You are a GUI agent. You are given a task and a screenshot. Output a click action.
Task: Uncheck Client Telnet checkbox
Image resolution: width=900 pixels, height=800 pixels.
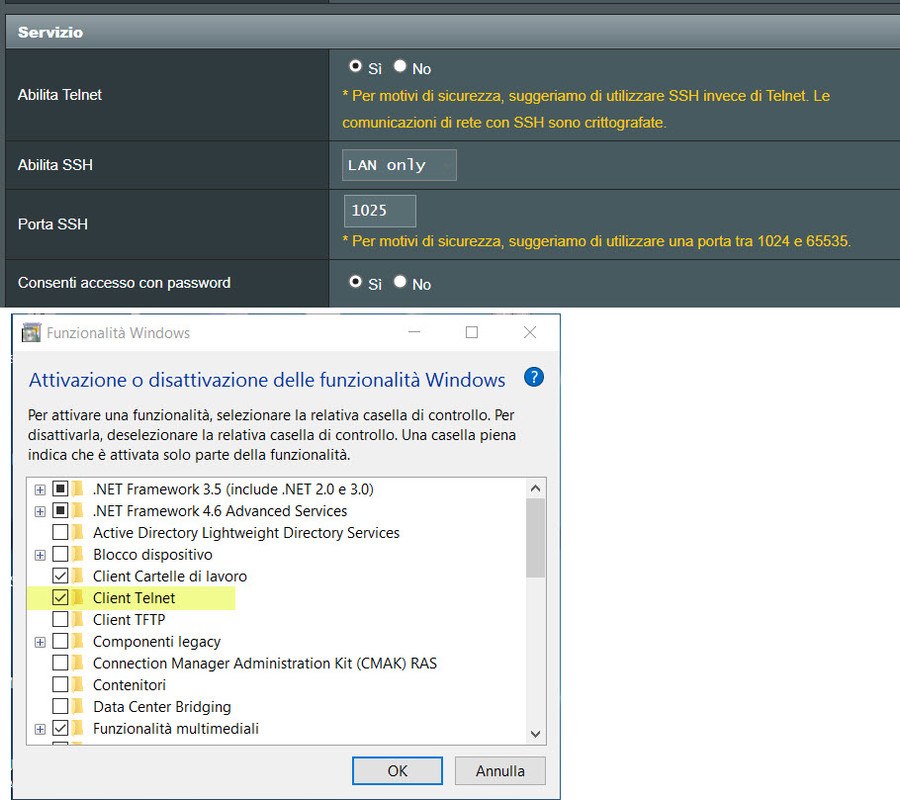pyautogui.click(x=60, y=597)
